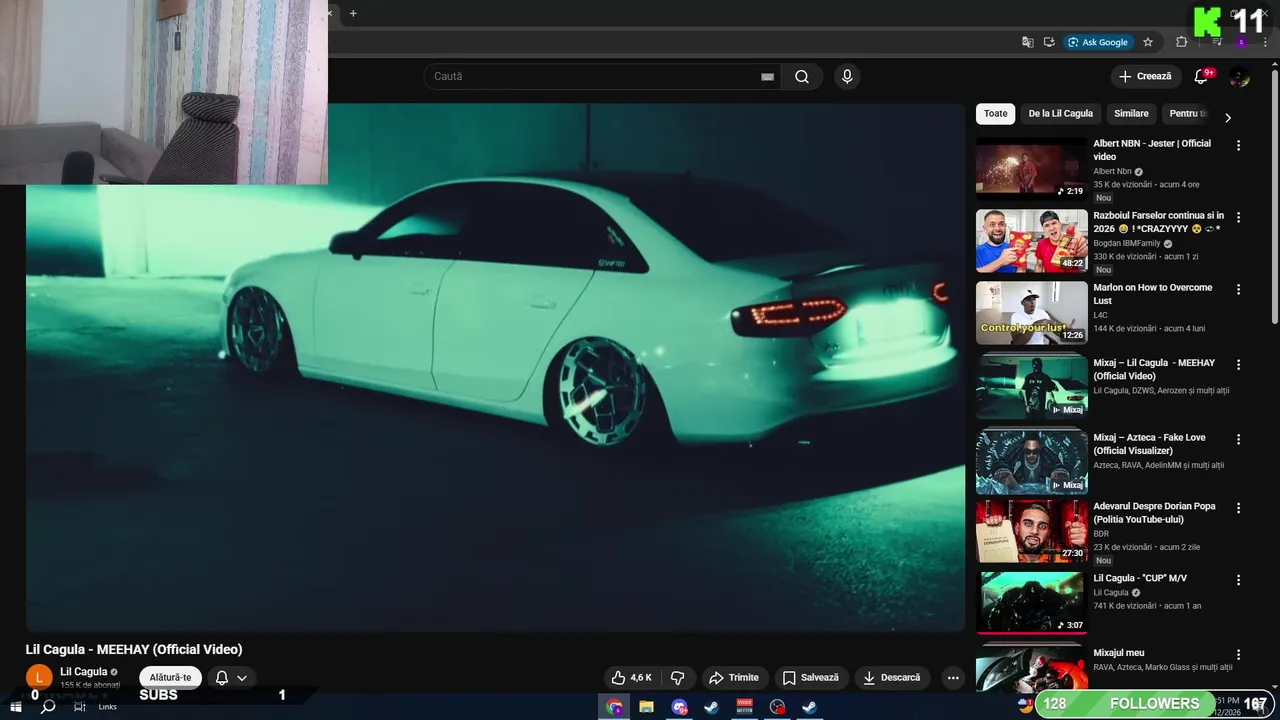
Task: Click the Ask Google button
Action: (x=1098, y=42)
